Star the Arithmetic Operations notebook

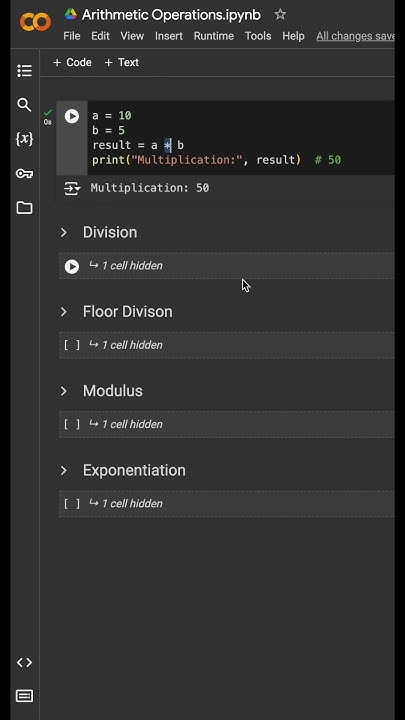coord(280,15)
